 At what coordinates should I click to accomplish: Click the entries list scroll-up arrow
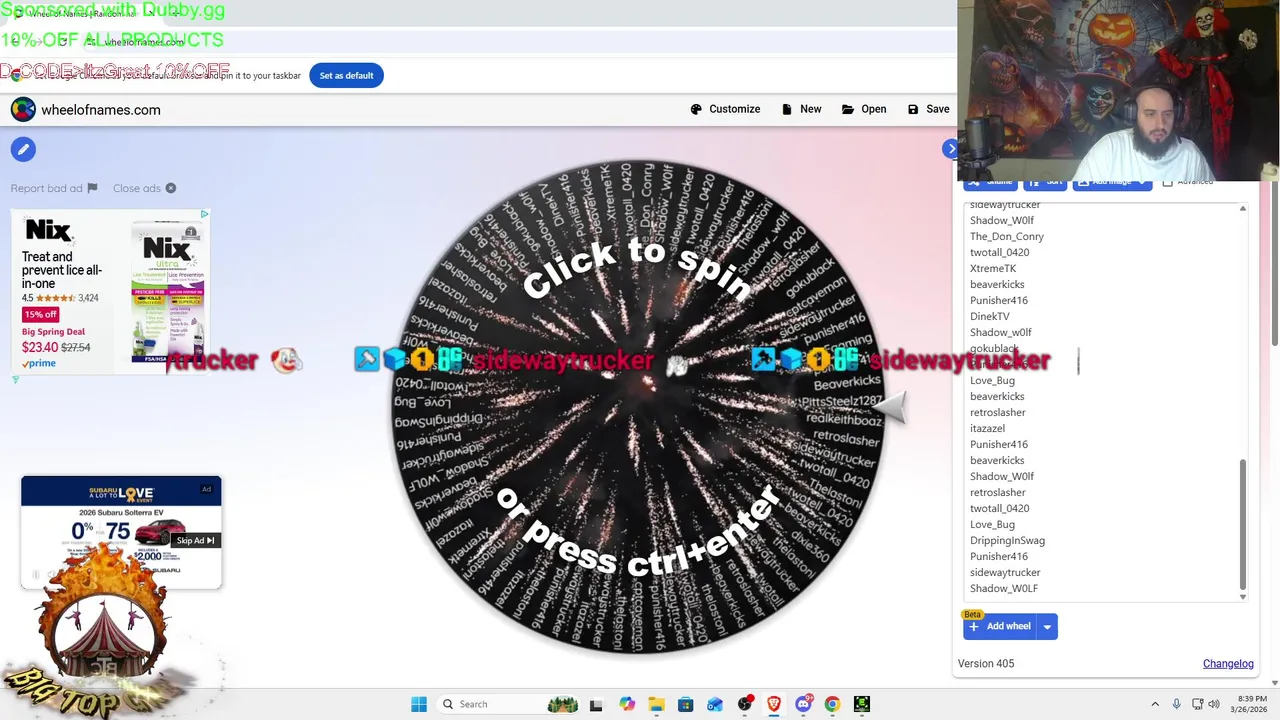click(x=1243, y=209)
